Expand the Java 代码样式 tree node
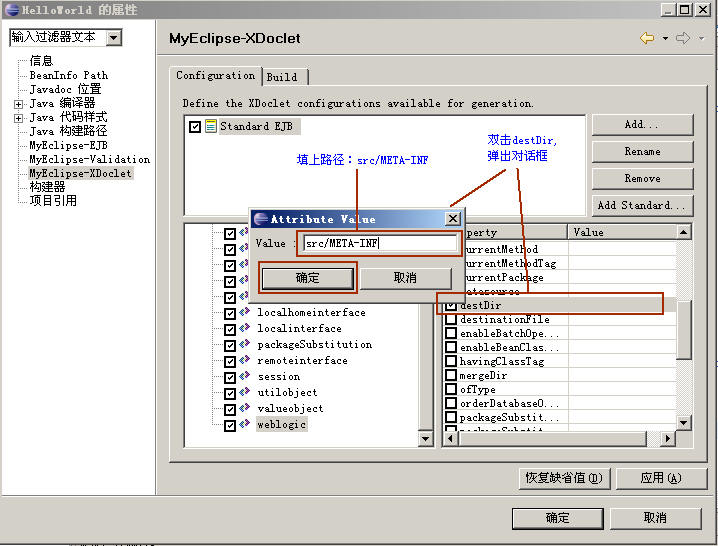This screenshot has height=546, width=718. pyautogui.click(x=18, y=118)
